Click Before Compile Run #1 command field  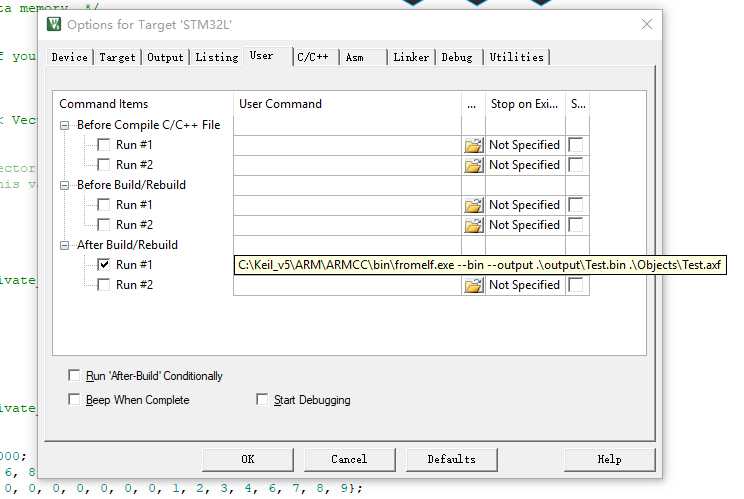pyautogui.click(x=347, y=145)
